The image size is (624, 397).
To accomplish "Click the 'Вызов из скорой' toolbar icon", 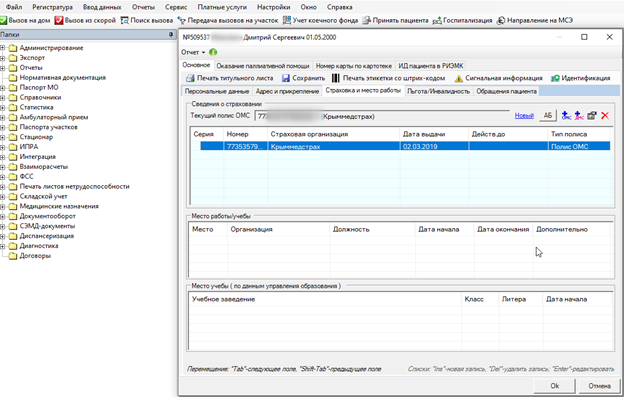I will (x=59, y=20).
